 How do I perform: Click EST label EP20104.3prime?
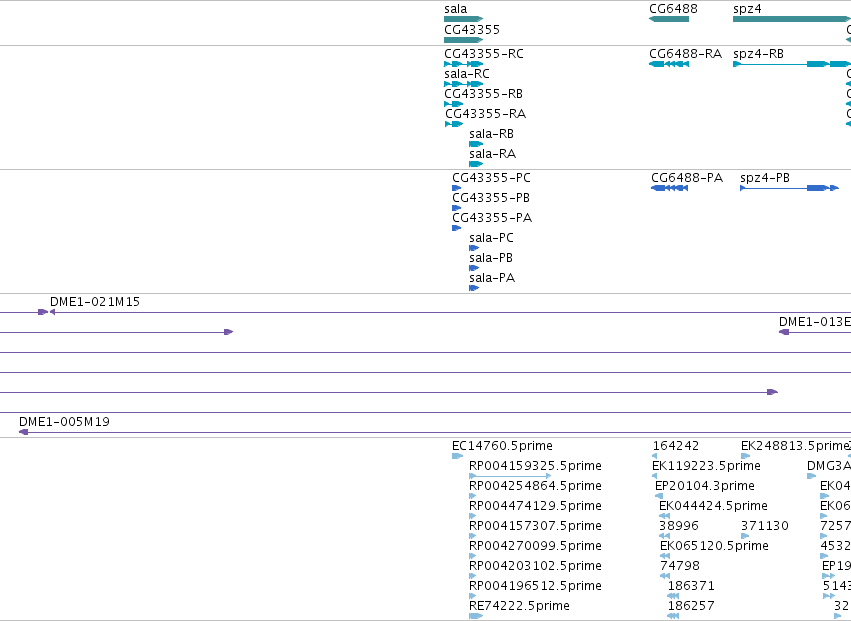[x=704, y=486]
